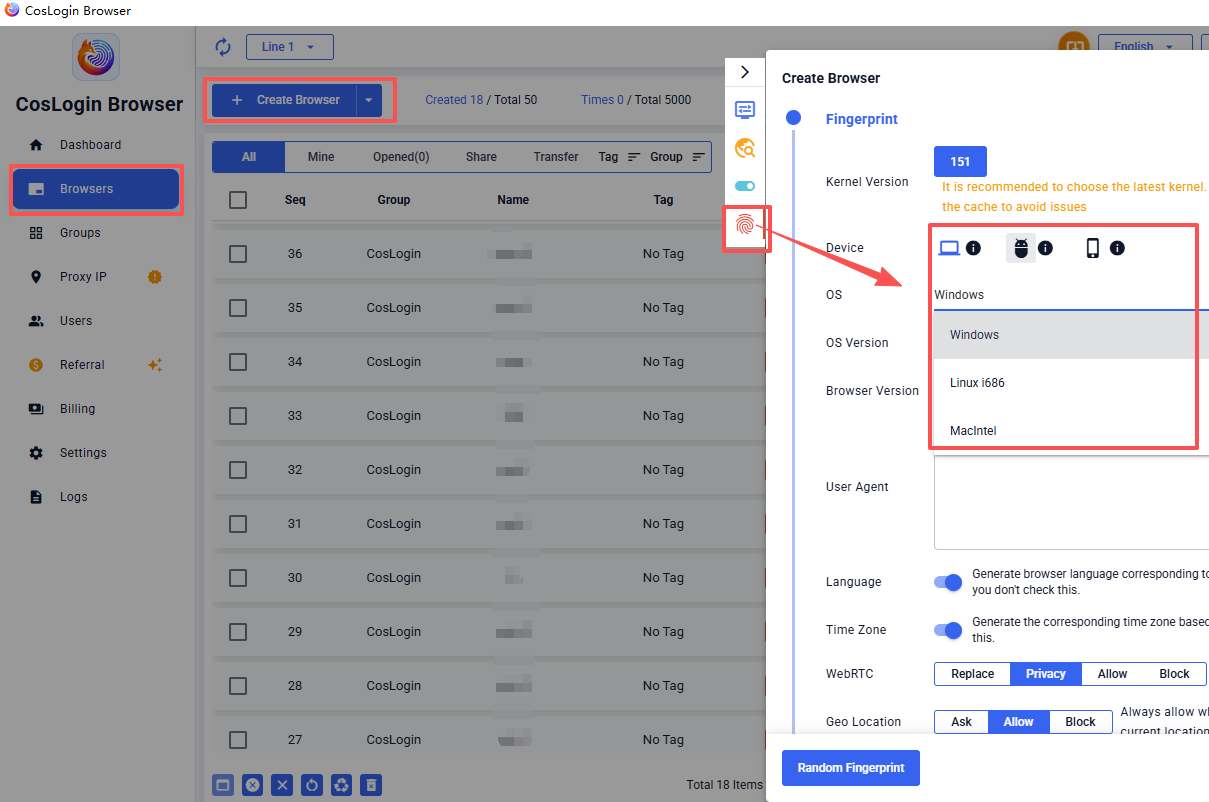The image size is (1209, 802).
Task: Open the Proxy IP page in sidebar
Action: point(96,277)
